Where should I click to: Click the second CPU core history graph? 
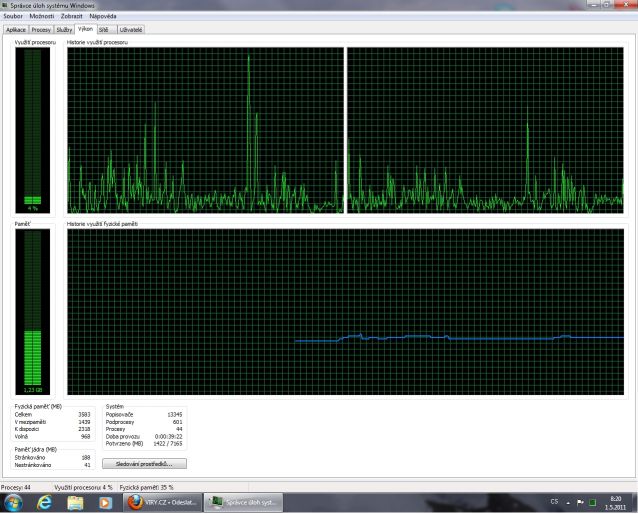click(x=485, y=130)
